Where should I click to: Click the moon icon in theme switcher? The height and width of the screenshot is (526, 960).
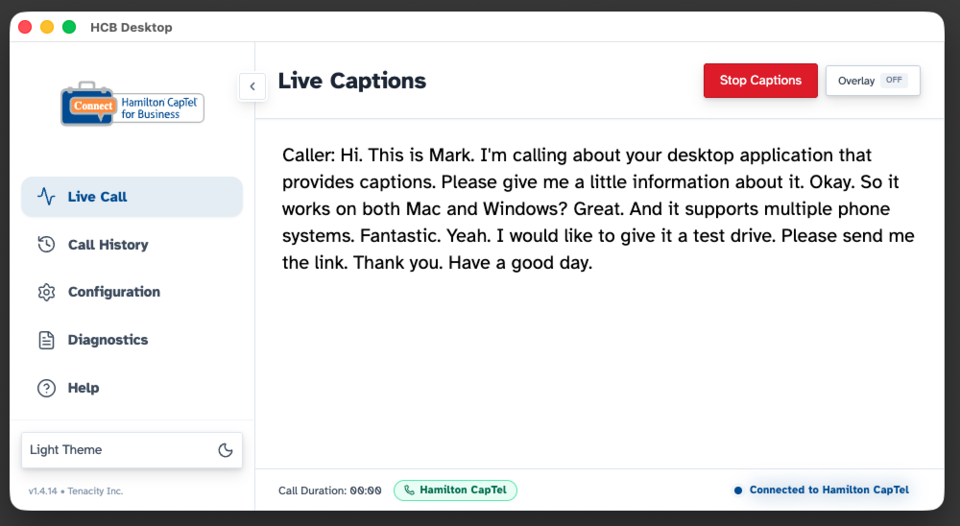[x=225, y=450]
